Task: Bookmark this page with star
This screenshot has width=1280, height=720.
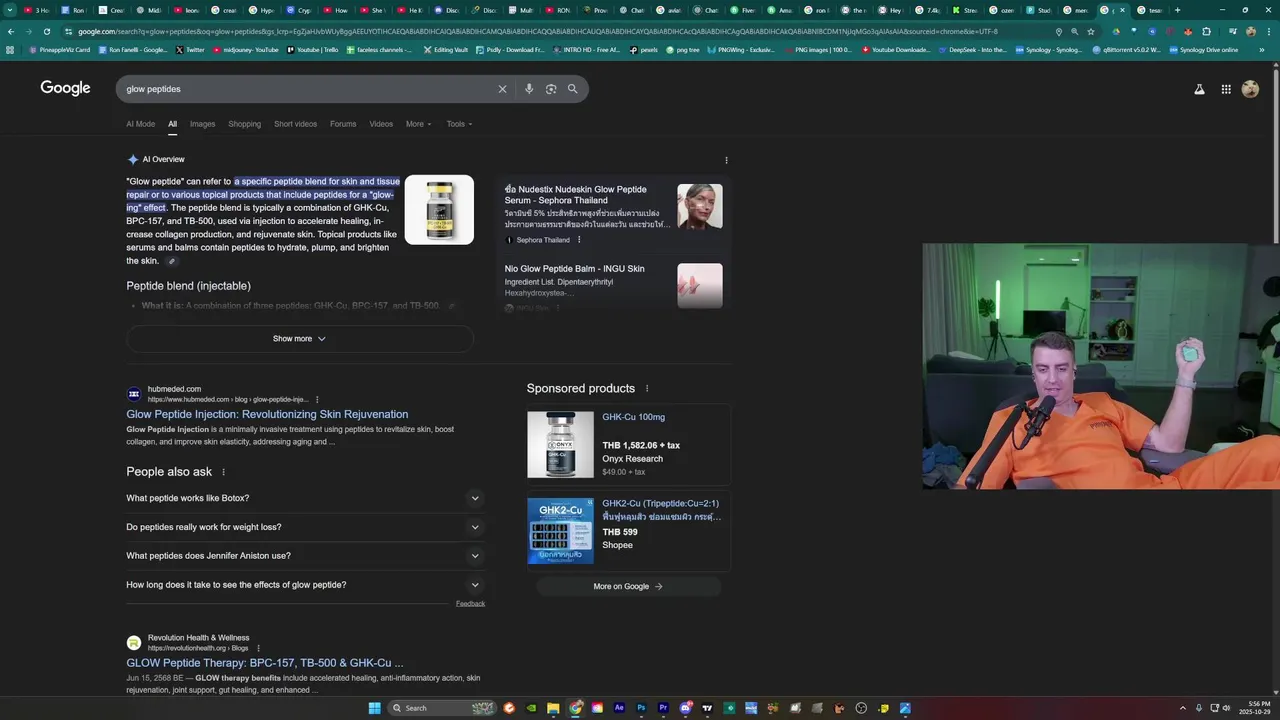Action: click(x=1091, y=31)
